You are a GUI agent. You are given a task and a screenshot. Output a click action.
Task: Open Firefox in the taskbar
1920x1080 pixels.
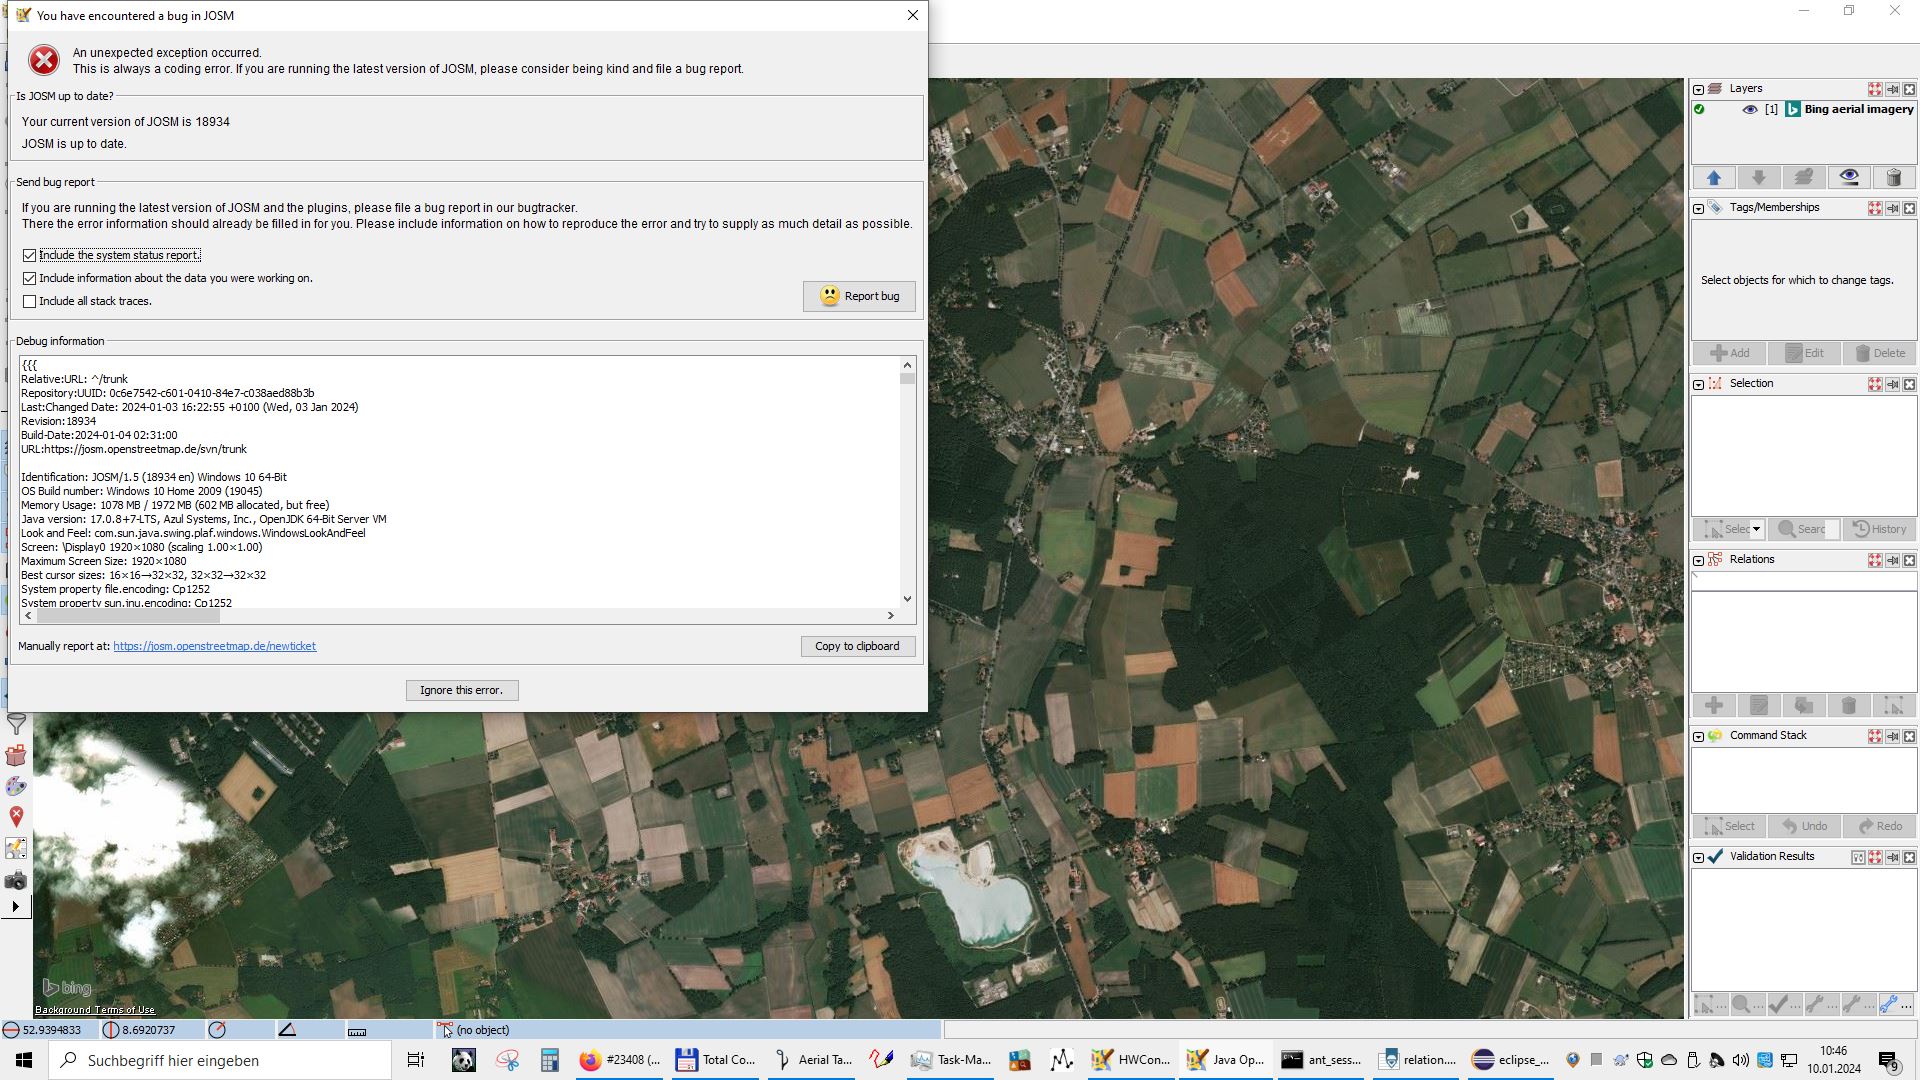point(620,1060)
